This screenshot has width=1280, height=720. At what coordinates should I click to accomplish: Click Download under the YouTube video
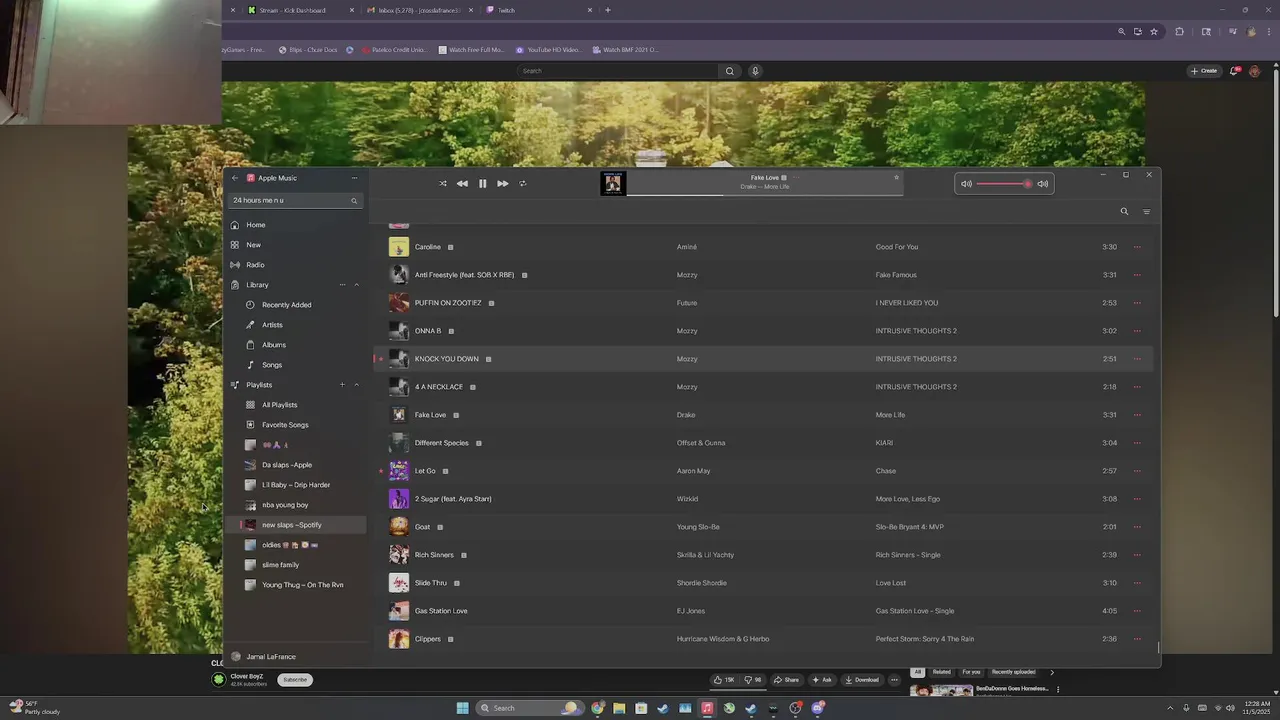pos(862,680)
